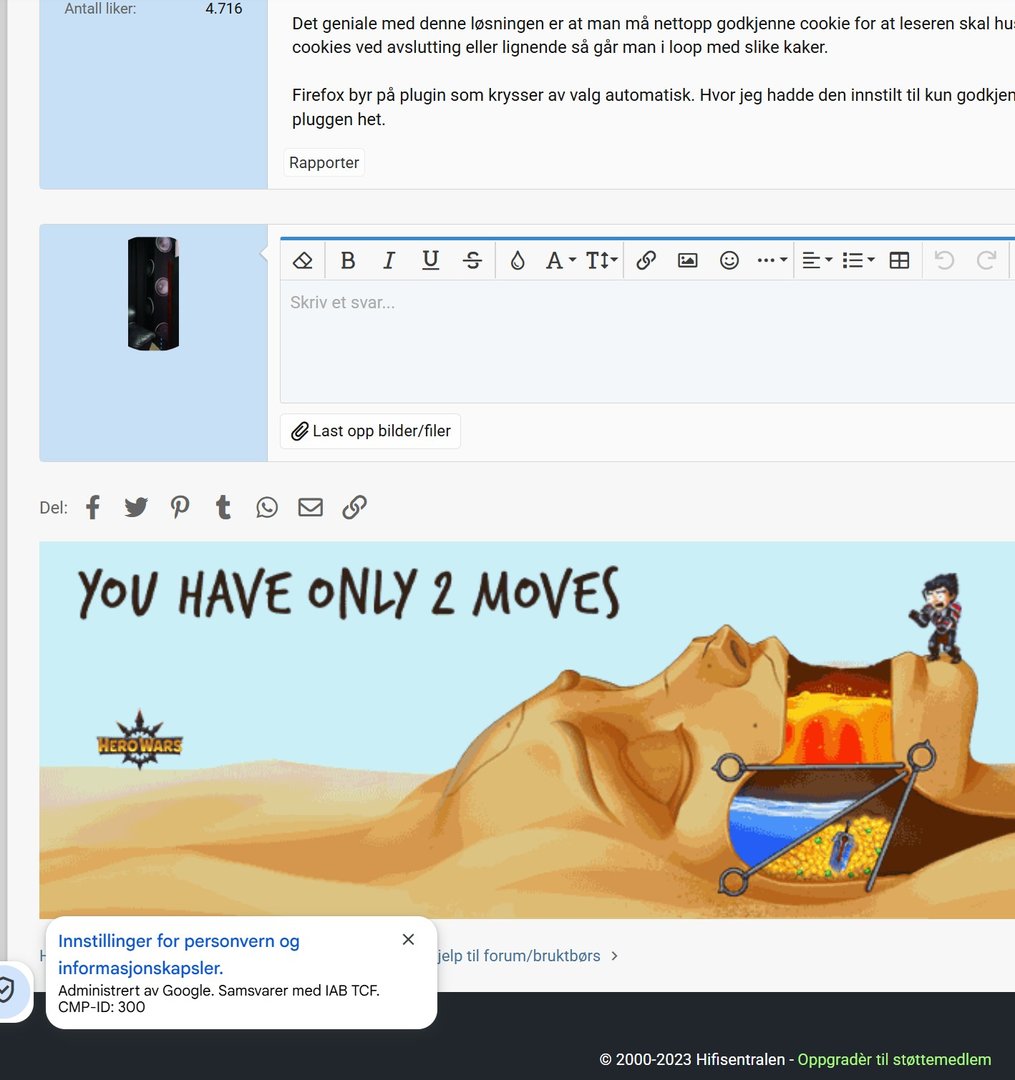
Task: Toggle strikethrough formatting in reply editor
Action: click(x=472, y=260)
